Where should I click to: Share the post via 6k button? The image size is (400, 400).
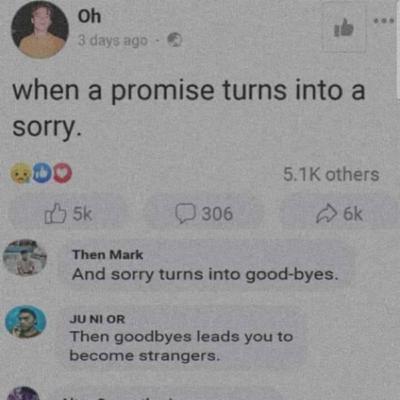click(339, 214)
